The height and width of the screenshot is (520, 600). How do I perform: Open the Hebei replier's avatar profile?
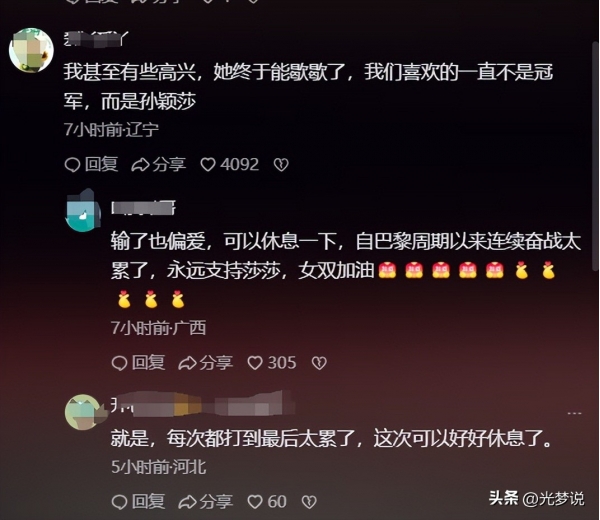(x=85, y=412)
